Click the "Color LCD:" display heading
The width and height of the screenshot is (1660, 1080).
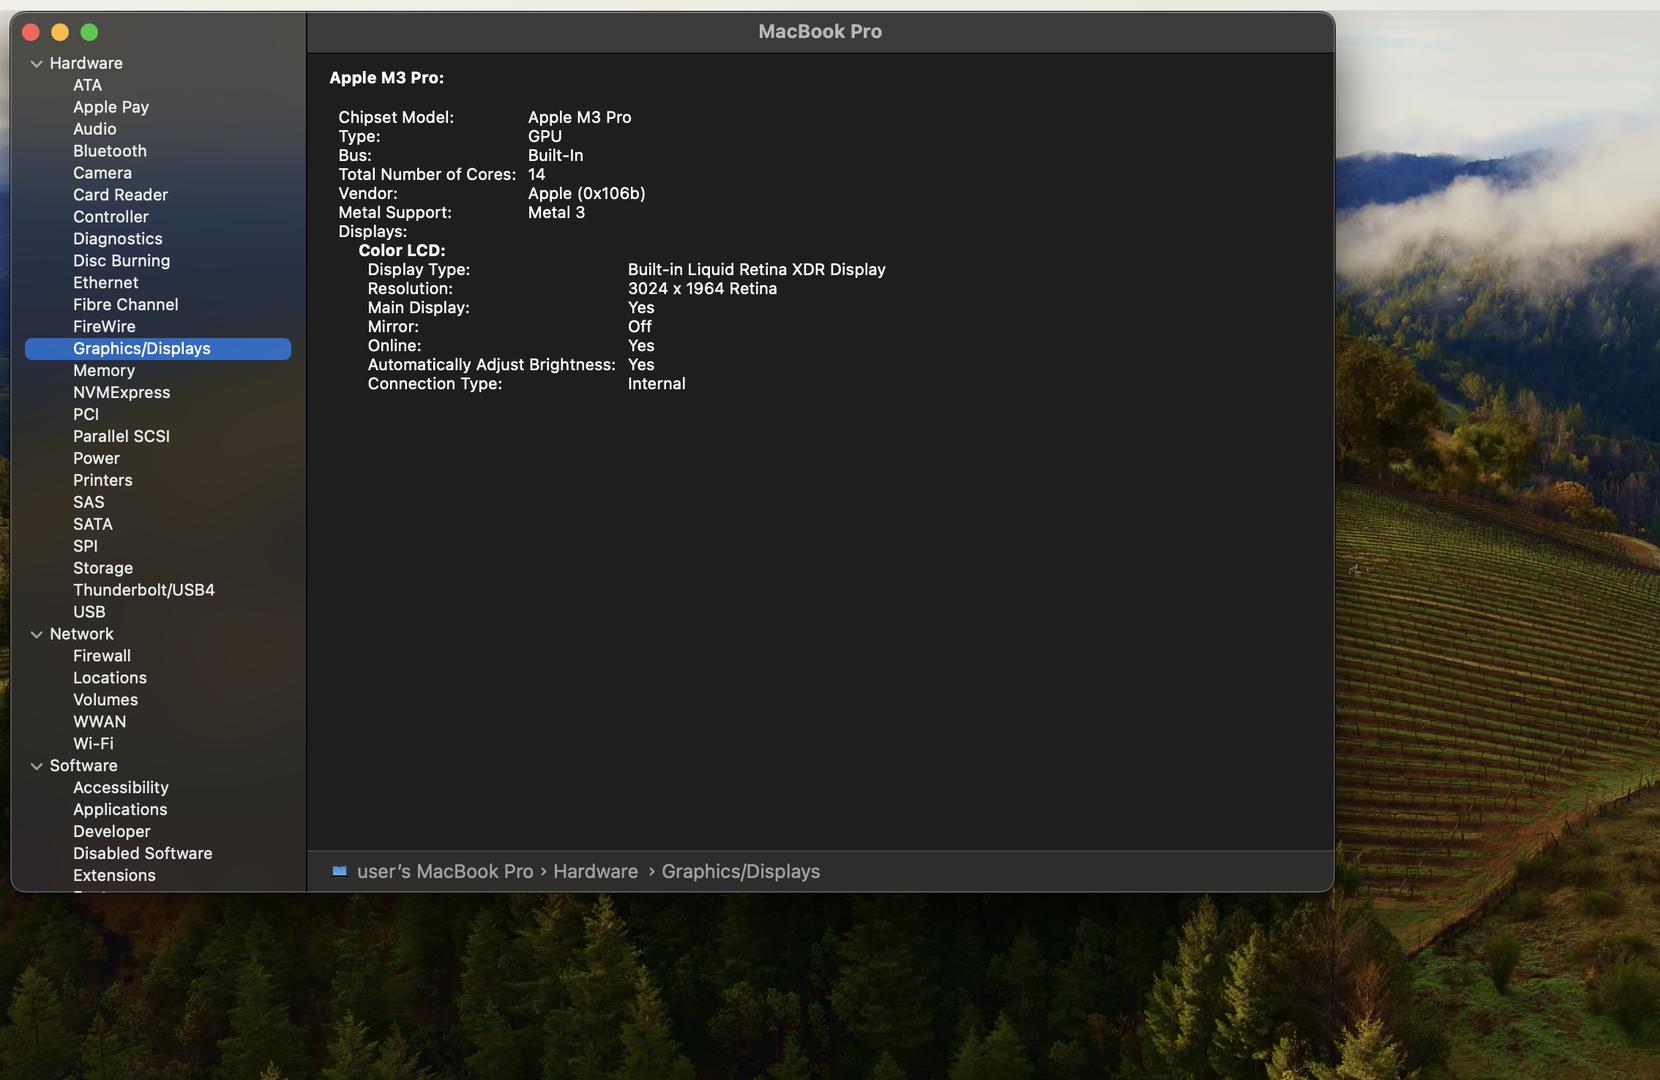tap(401, 251)
